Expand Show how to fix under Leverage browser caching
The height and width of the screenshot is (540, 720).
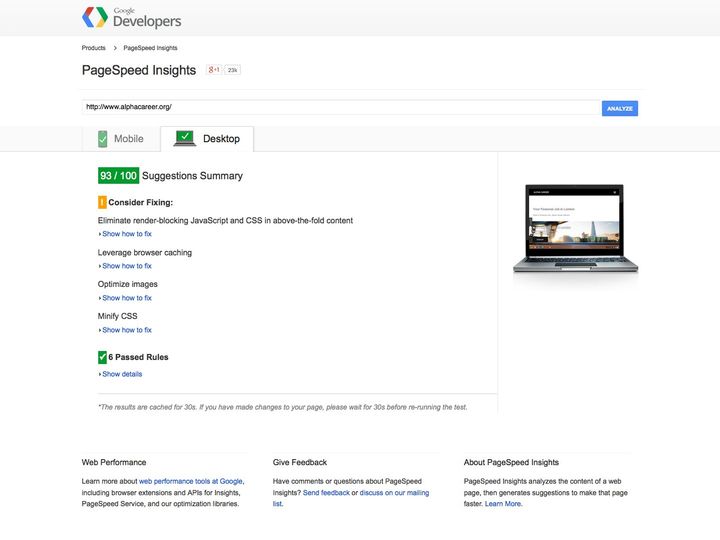point(125,266)
